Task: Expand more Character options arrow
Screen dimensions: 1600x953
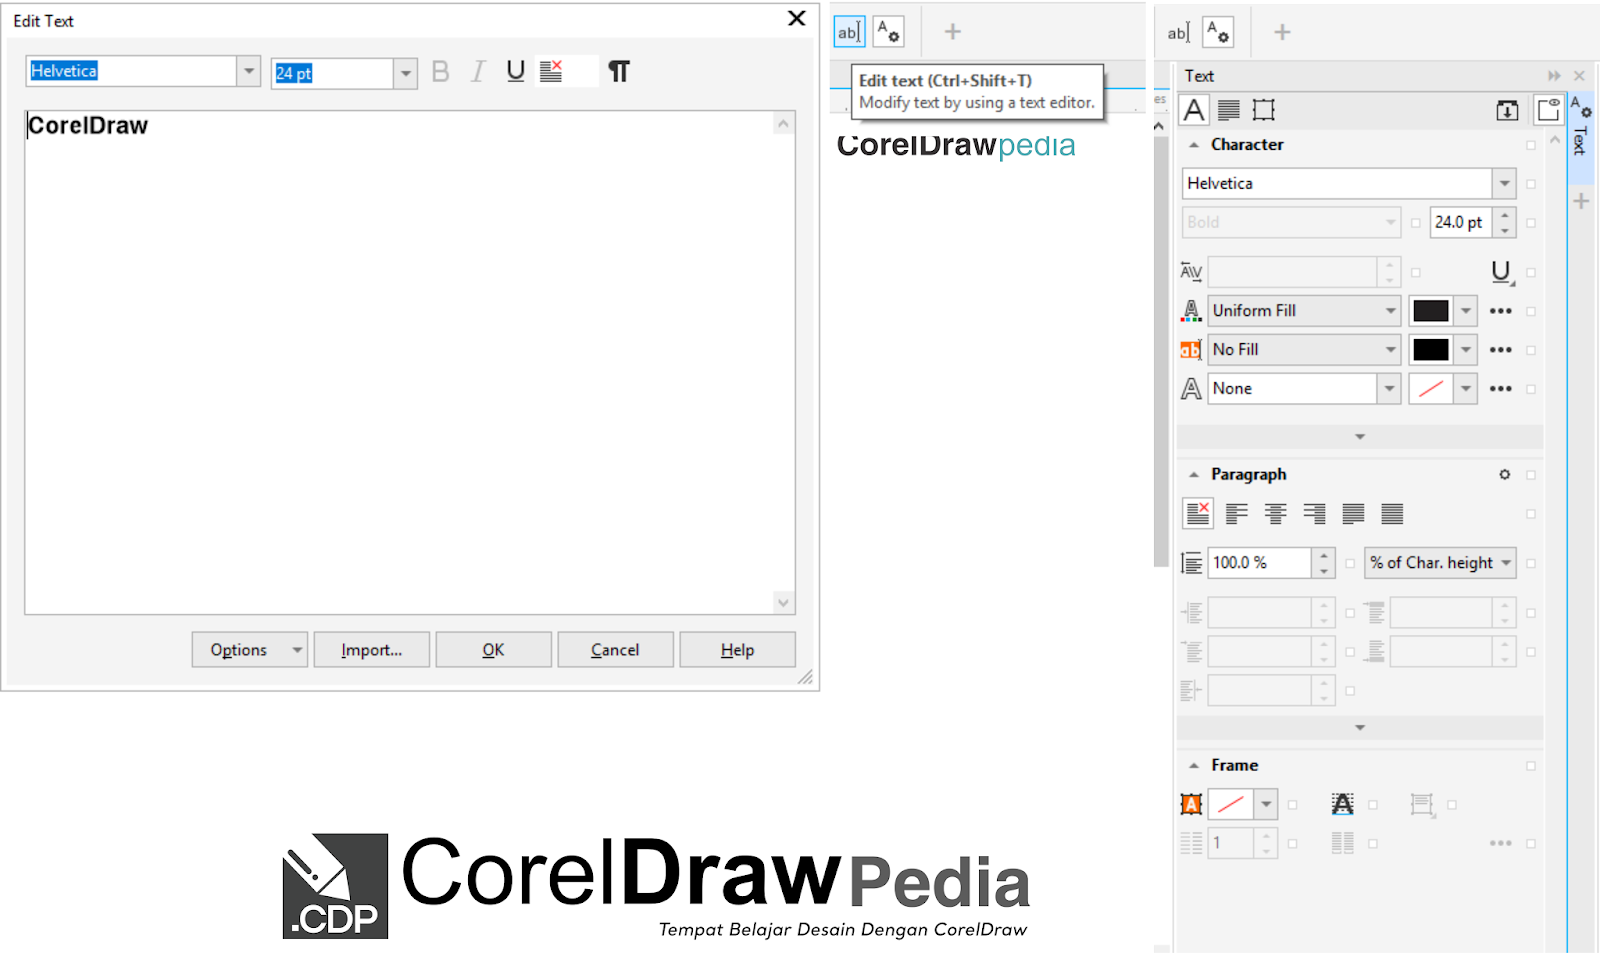Action: tap(1360, 437)
